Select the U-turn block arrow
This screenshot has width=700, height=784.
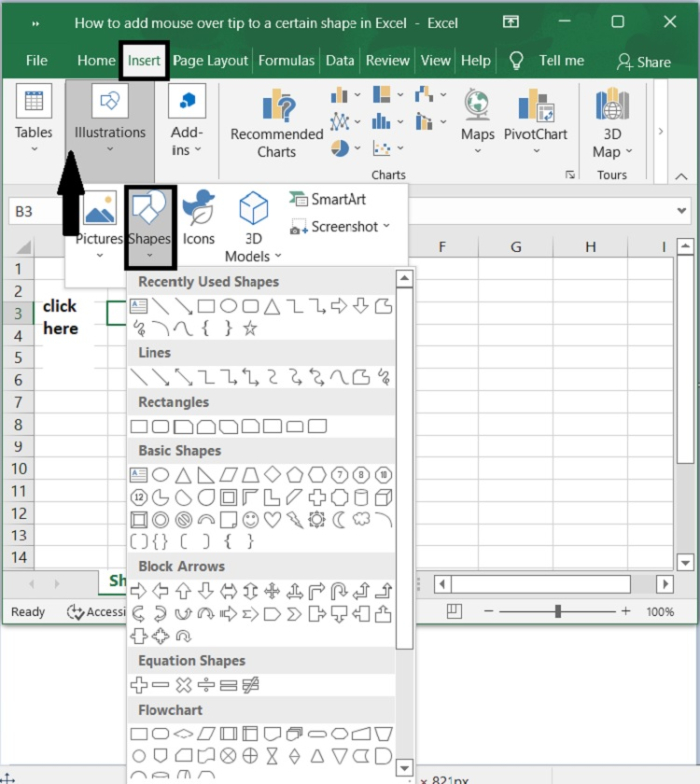point(339,592)
